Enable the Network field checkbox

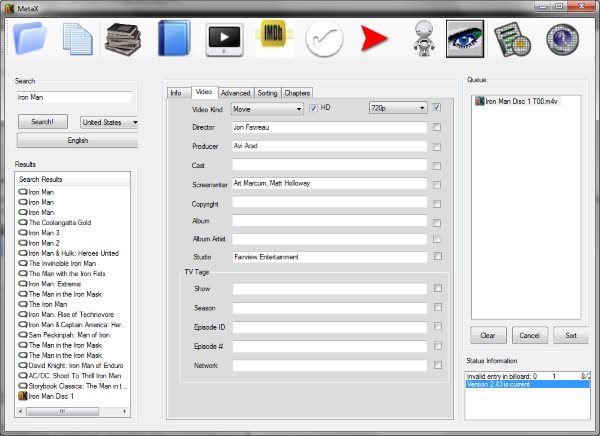[x=438, y=365]
